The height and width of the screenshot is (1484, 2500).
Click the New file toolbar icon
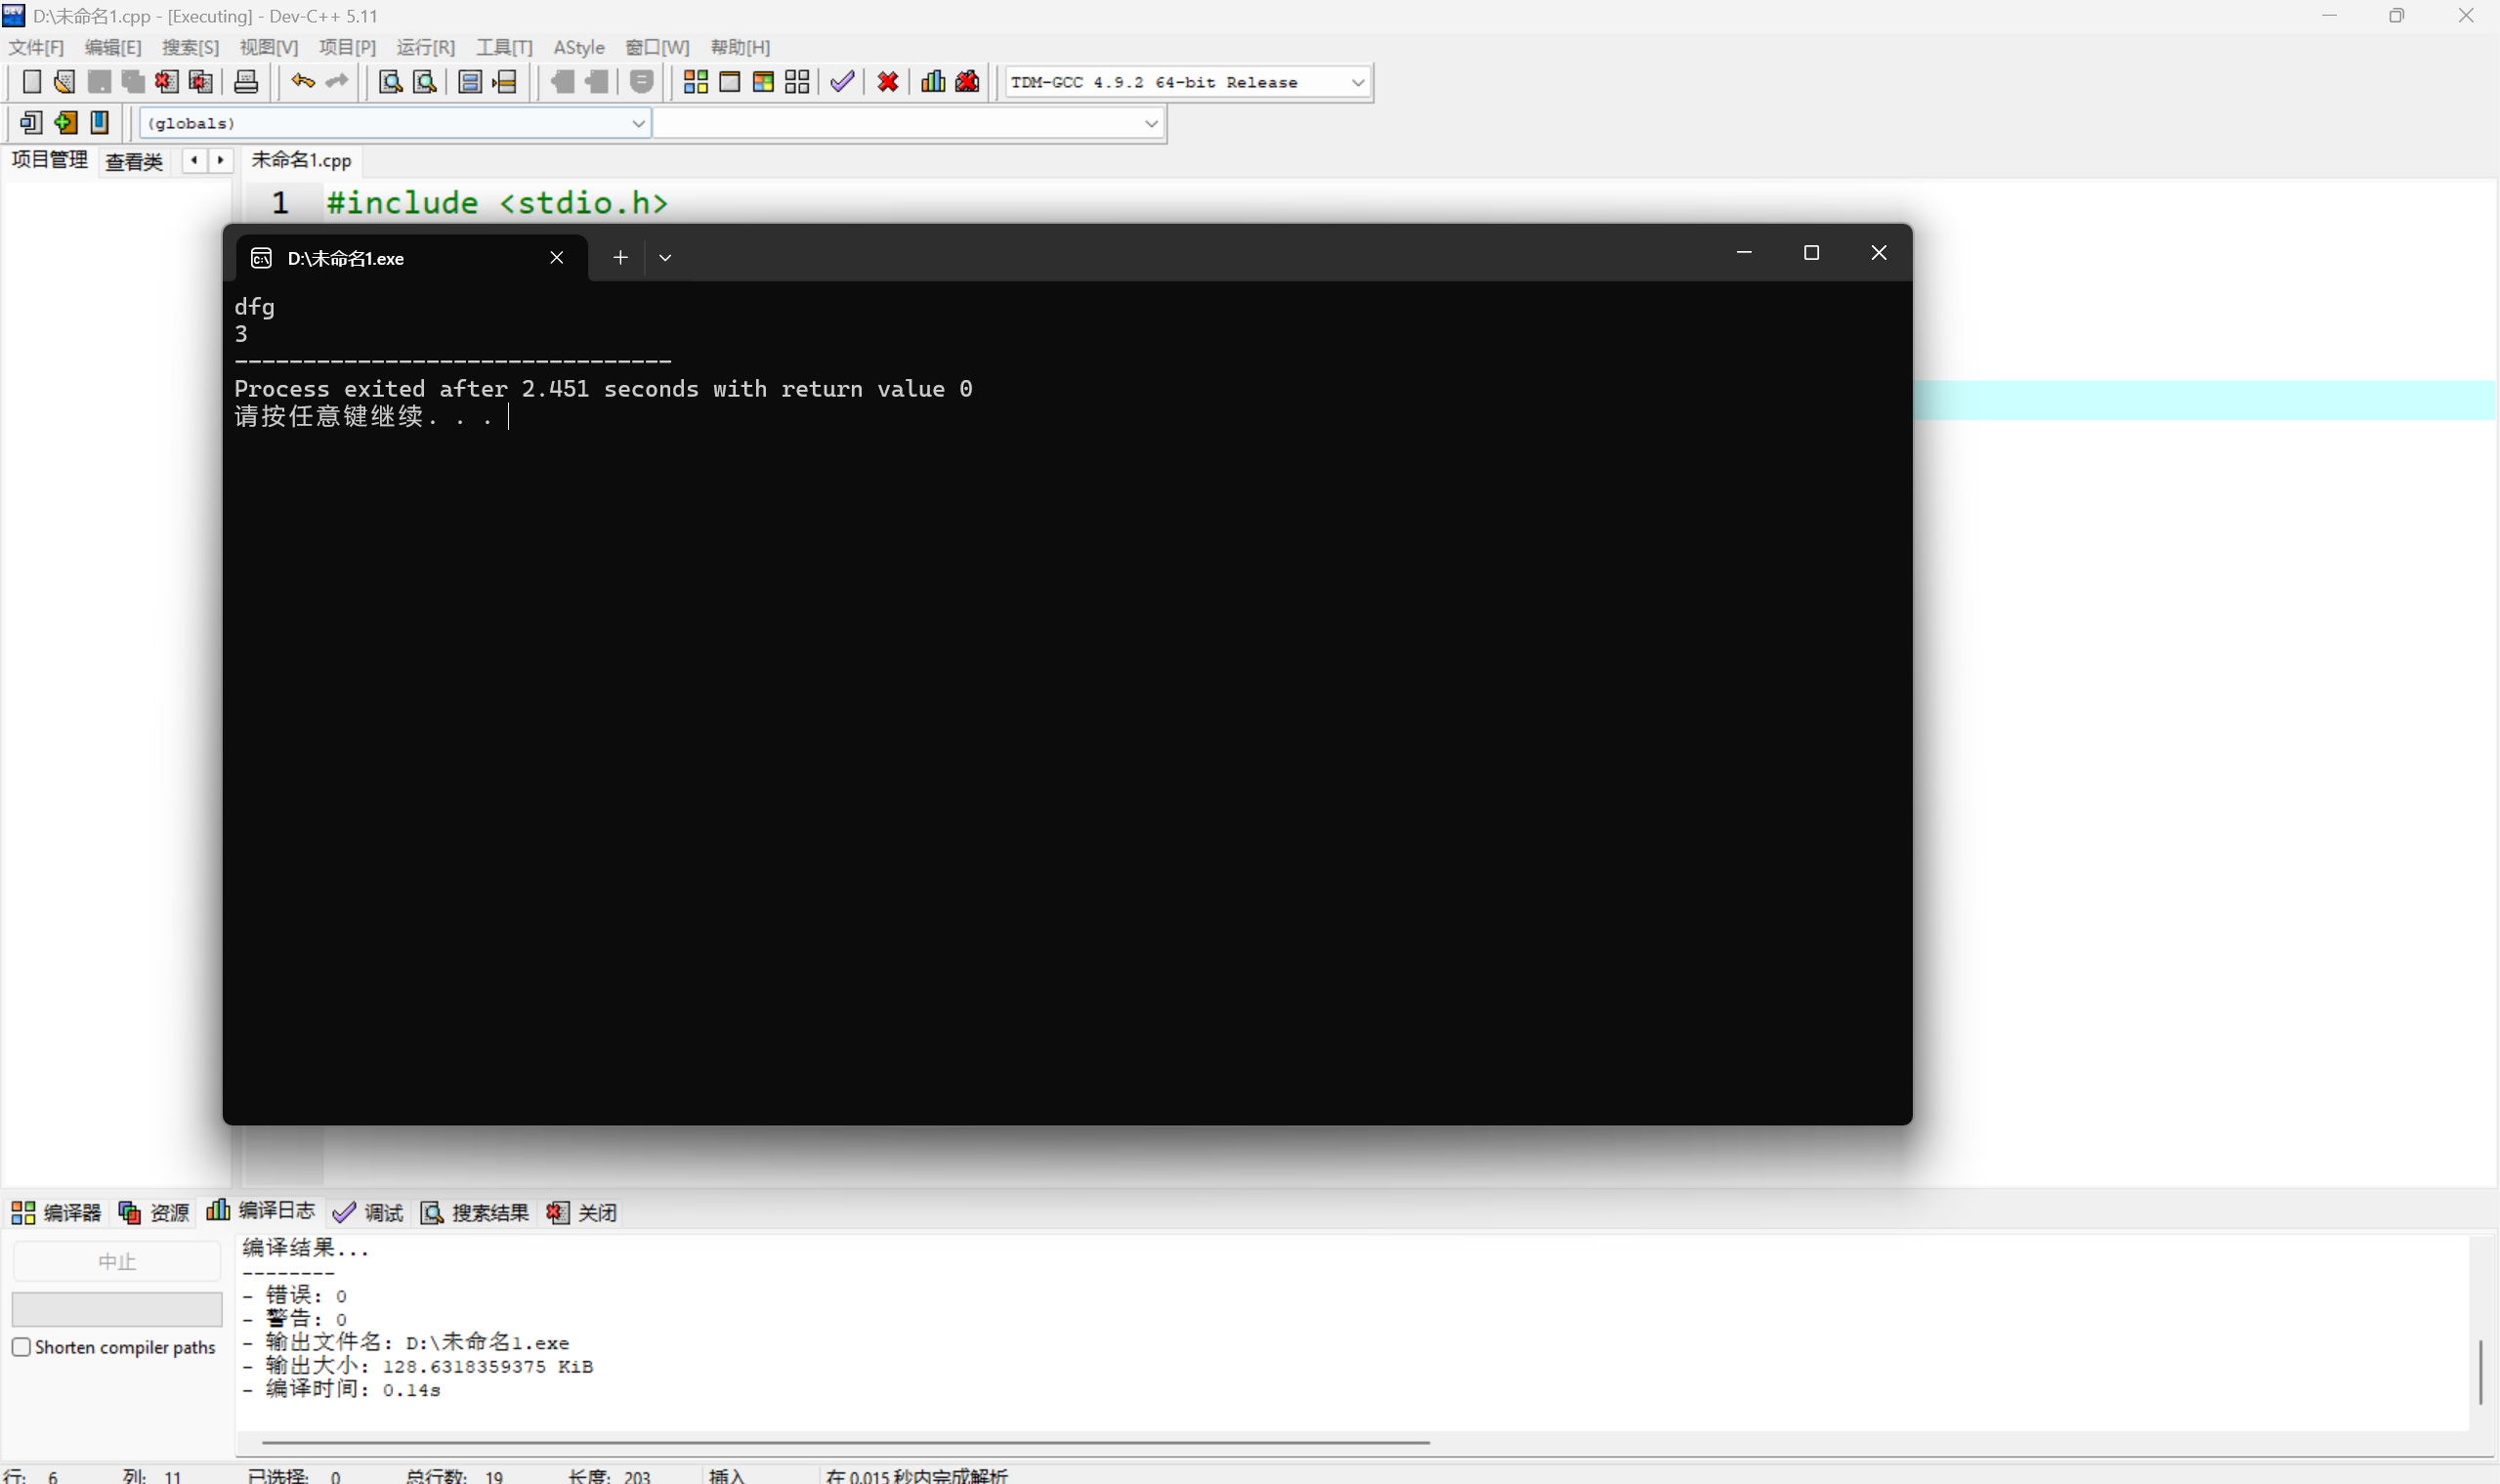click(x=31, y=82)
